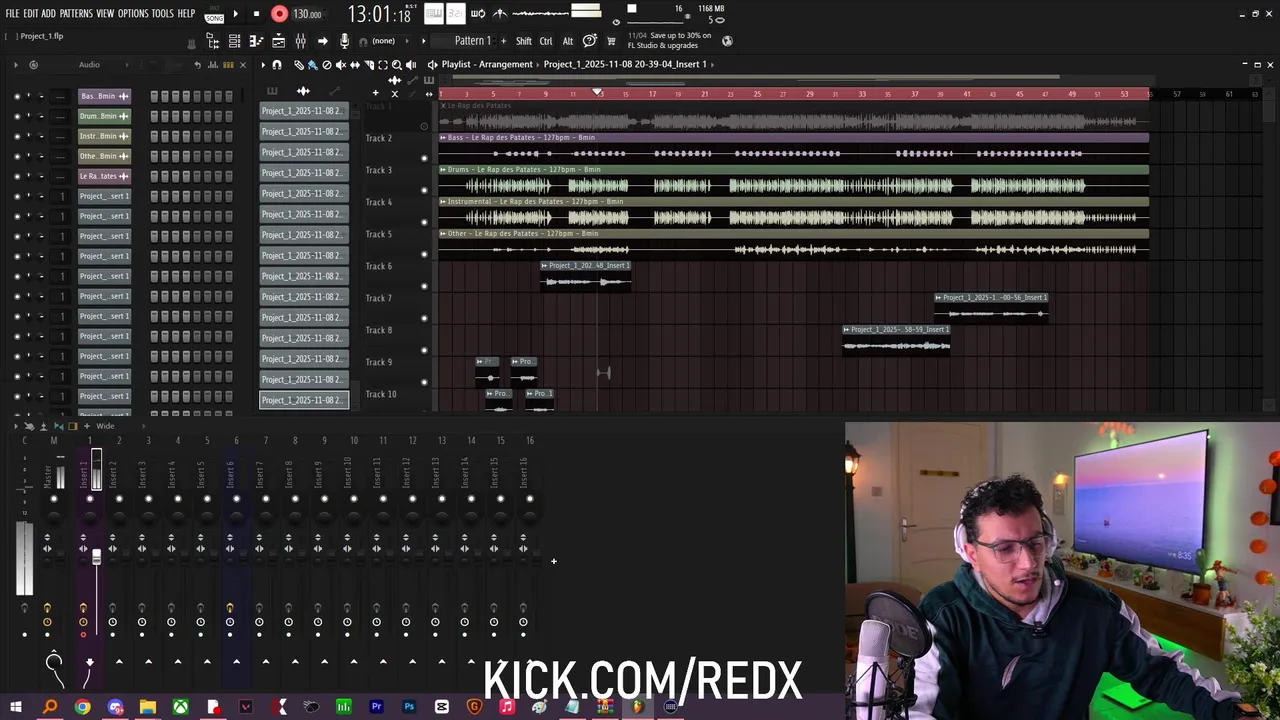Open the playlist view icon
1280x720 pixels.
tap(278, 41)
